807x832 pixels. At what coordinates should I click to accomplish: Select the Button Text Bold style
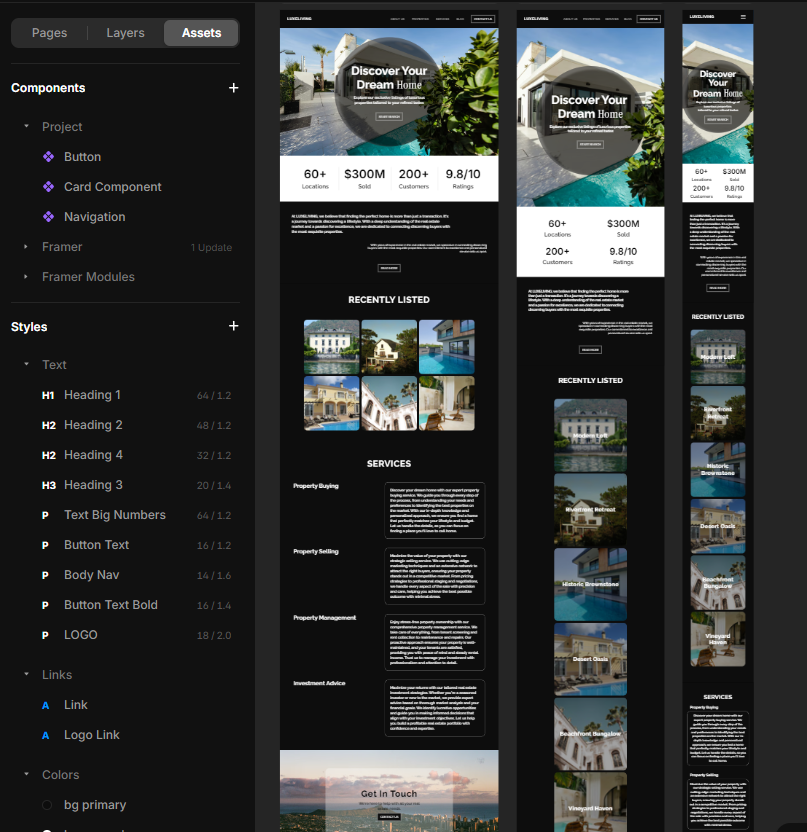[125, 605]
